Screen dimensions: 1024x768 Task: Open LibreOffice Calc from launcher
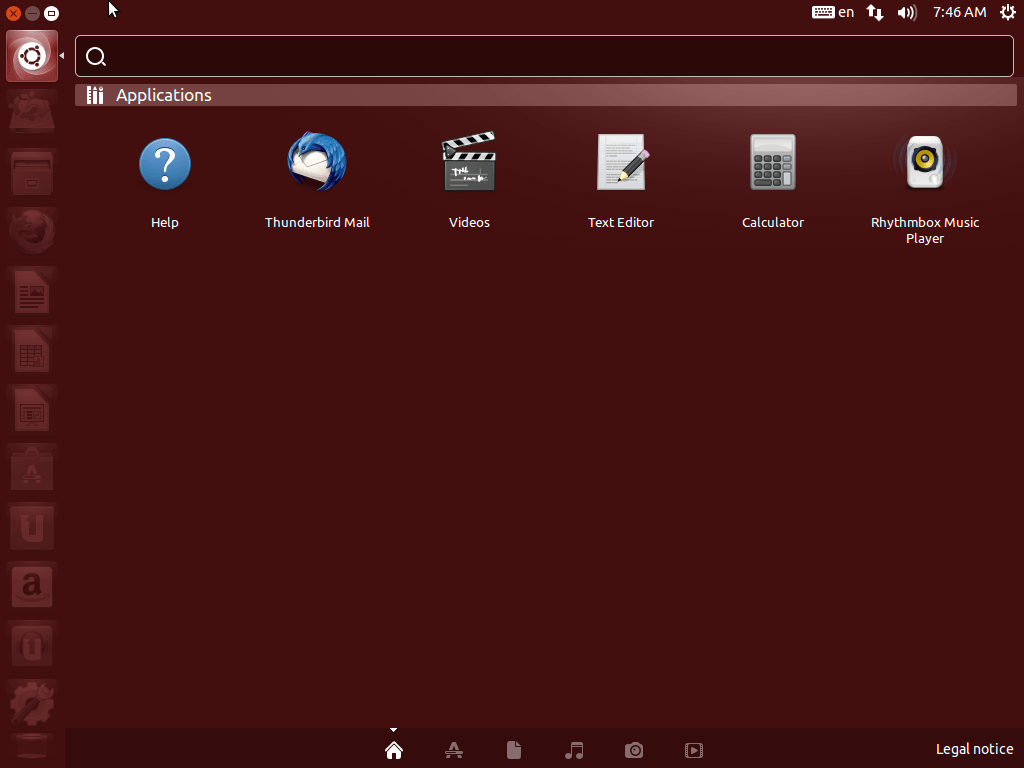coord(32,349)
